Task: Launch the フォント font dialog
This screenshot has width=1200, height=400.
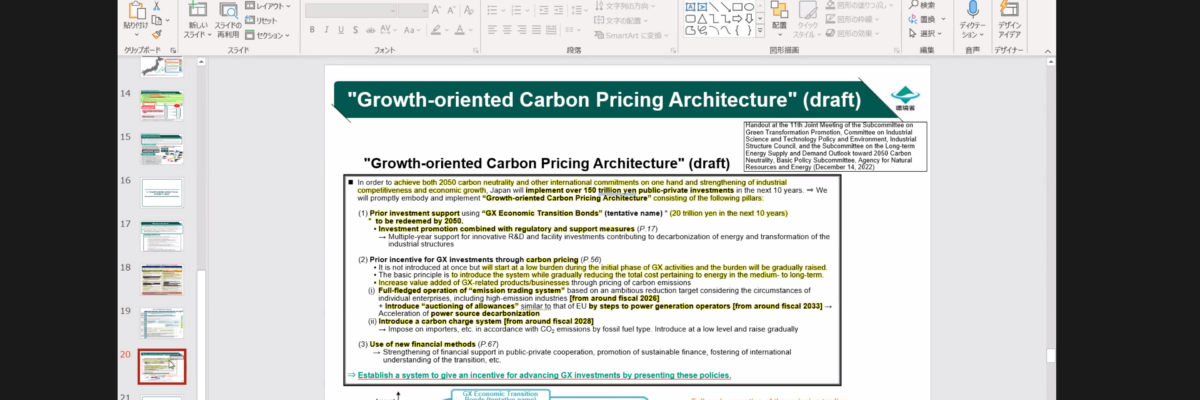Action: tap(477, 50)
